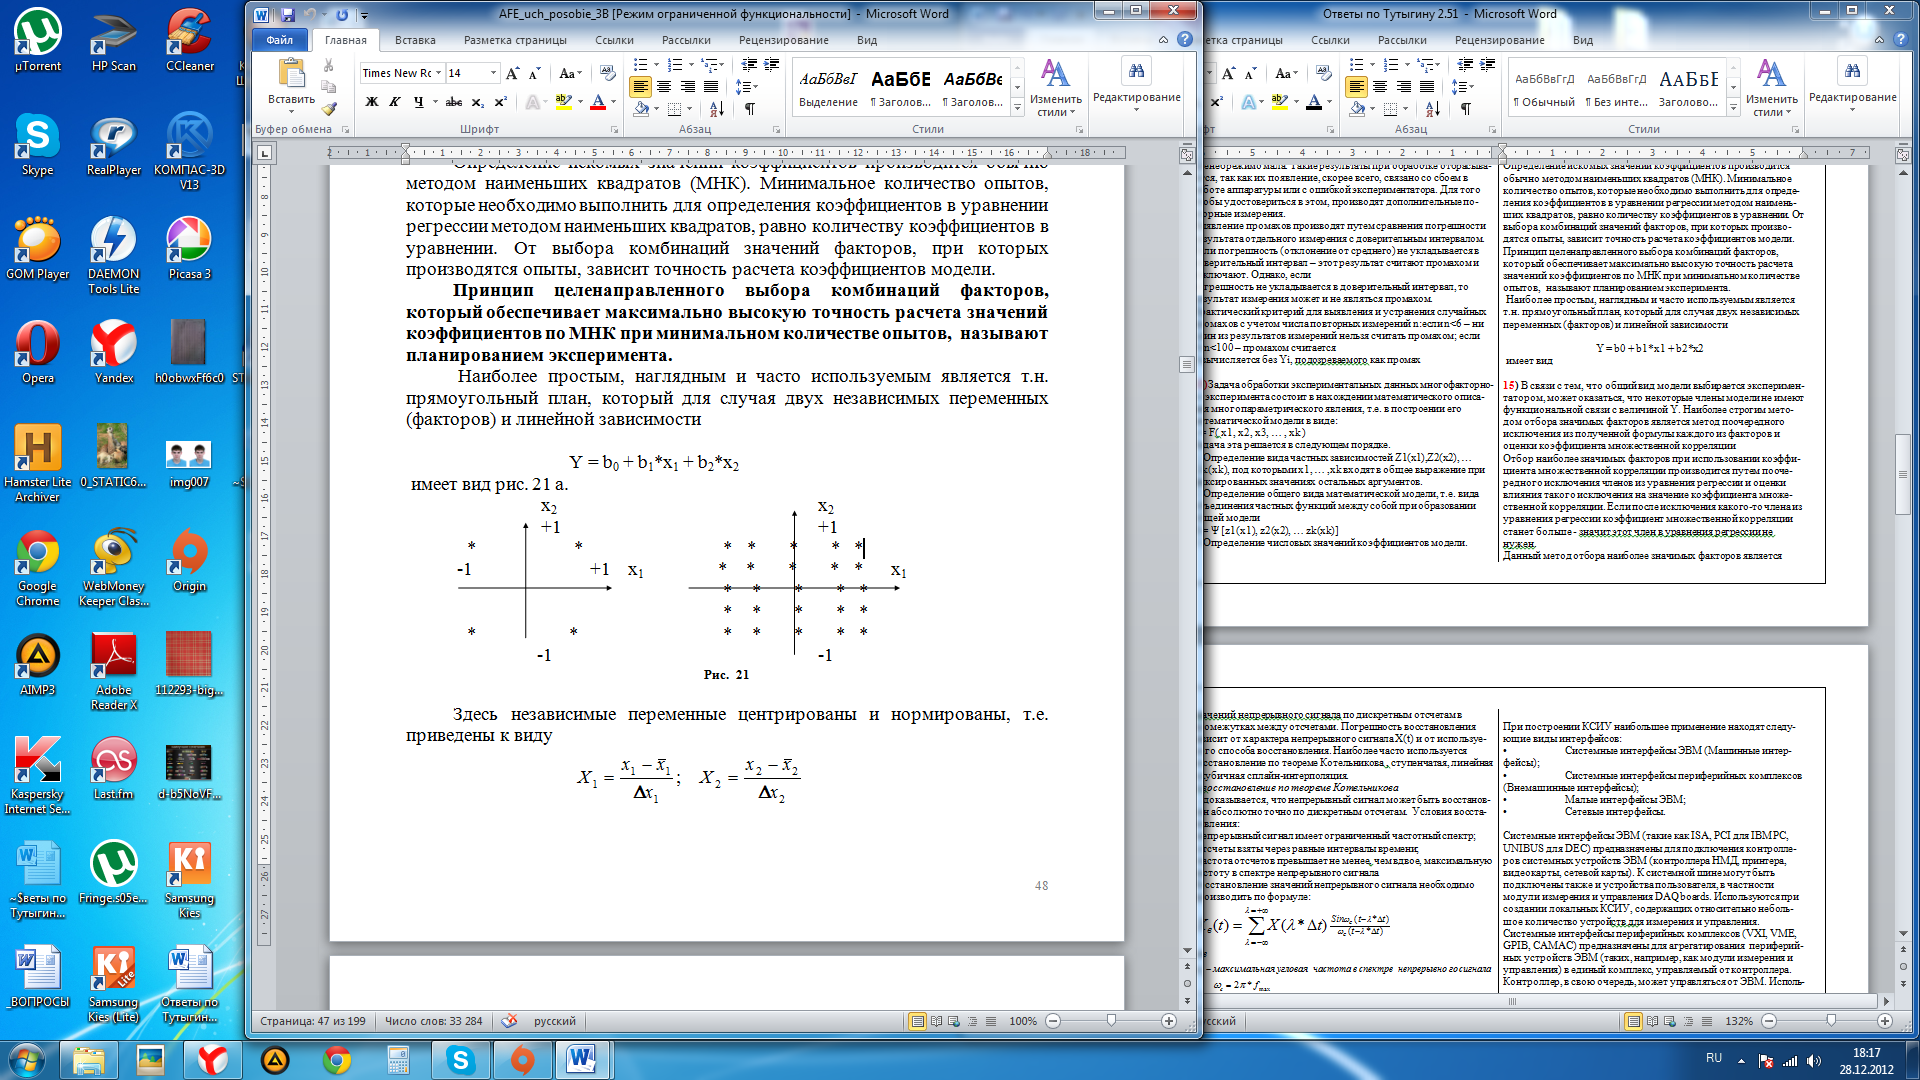Open the Вид tab in background Word window
Viewport: 1920px width, 1080px height.
[x=1582, y=40]
